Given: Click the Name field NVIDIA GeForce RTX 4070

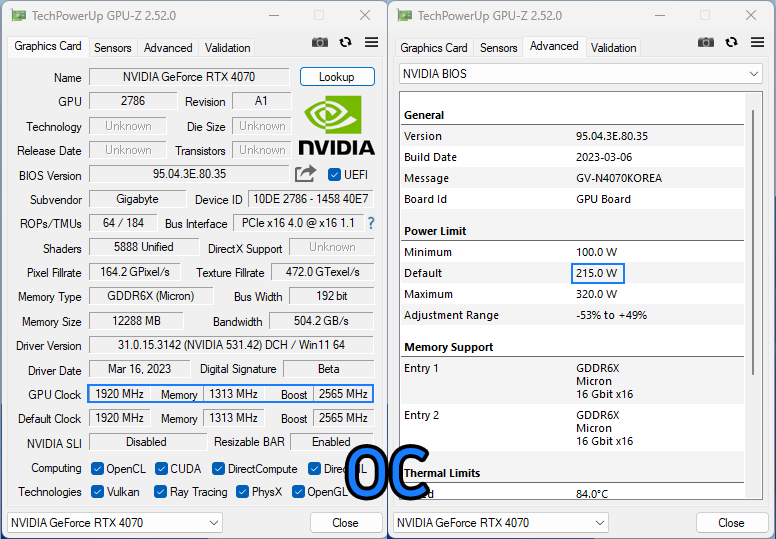Looking at the screenshot, I should (x=189, y=77).
